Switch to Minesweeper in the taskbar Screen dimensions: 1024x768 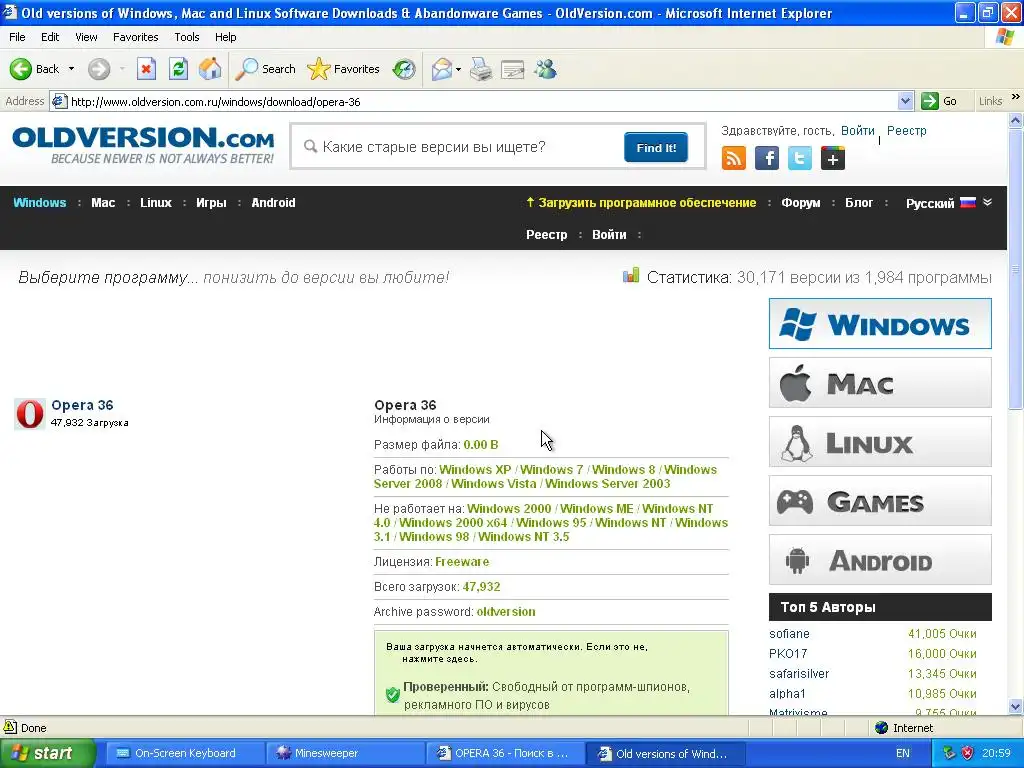pos(344,753)
